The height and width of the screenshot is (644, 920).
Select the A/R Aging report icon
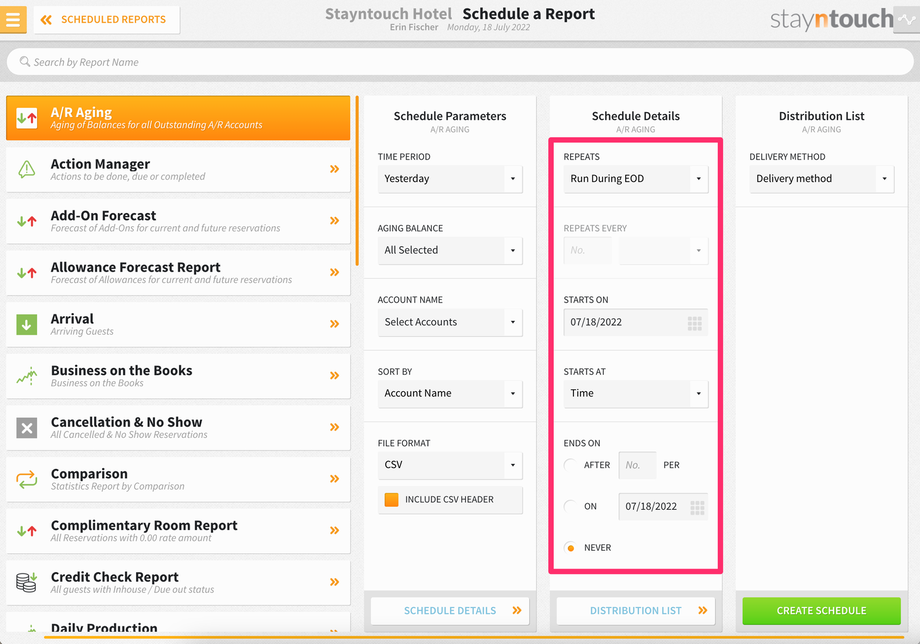27,118
